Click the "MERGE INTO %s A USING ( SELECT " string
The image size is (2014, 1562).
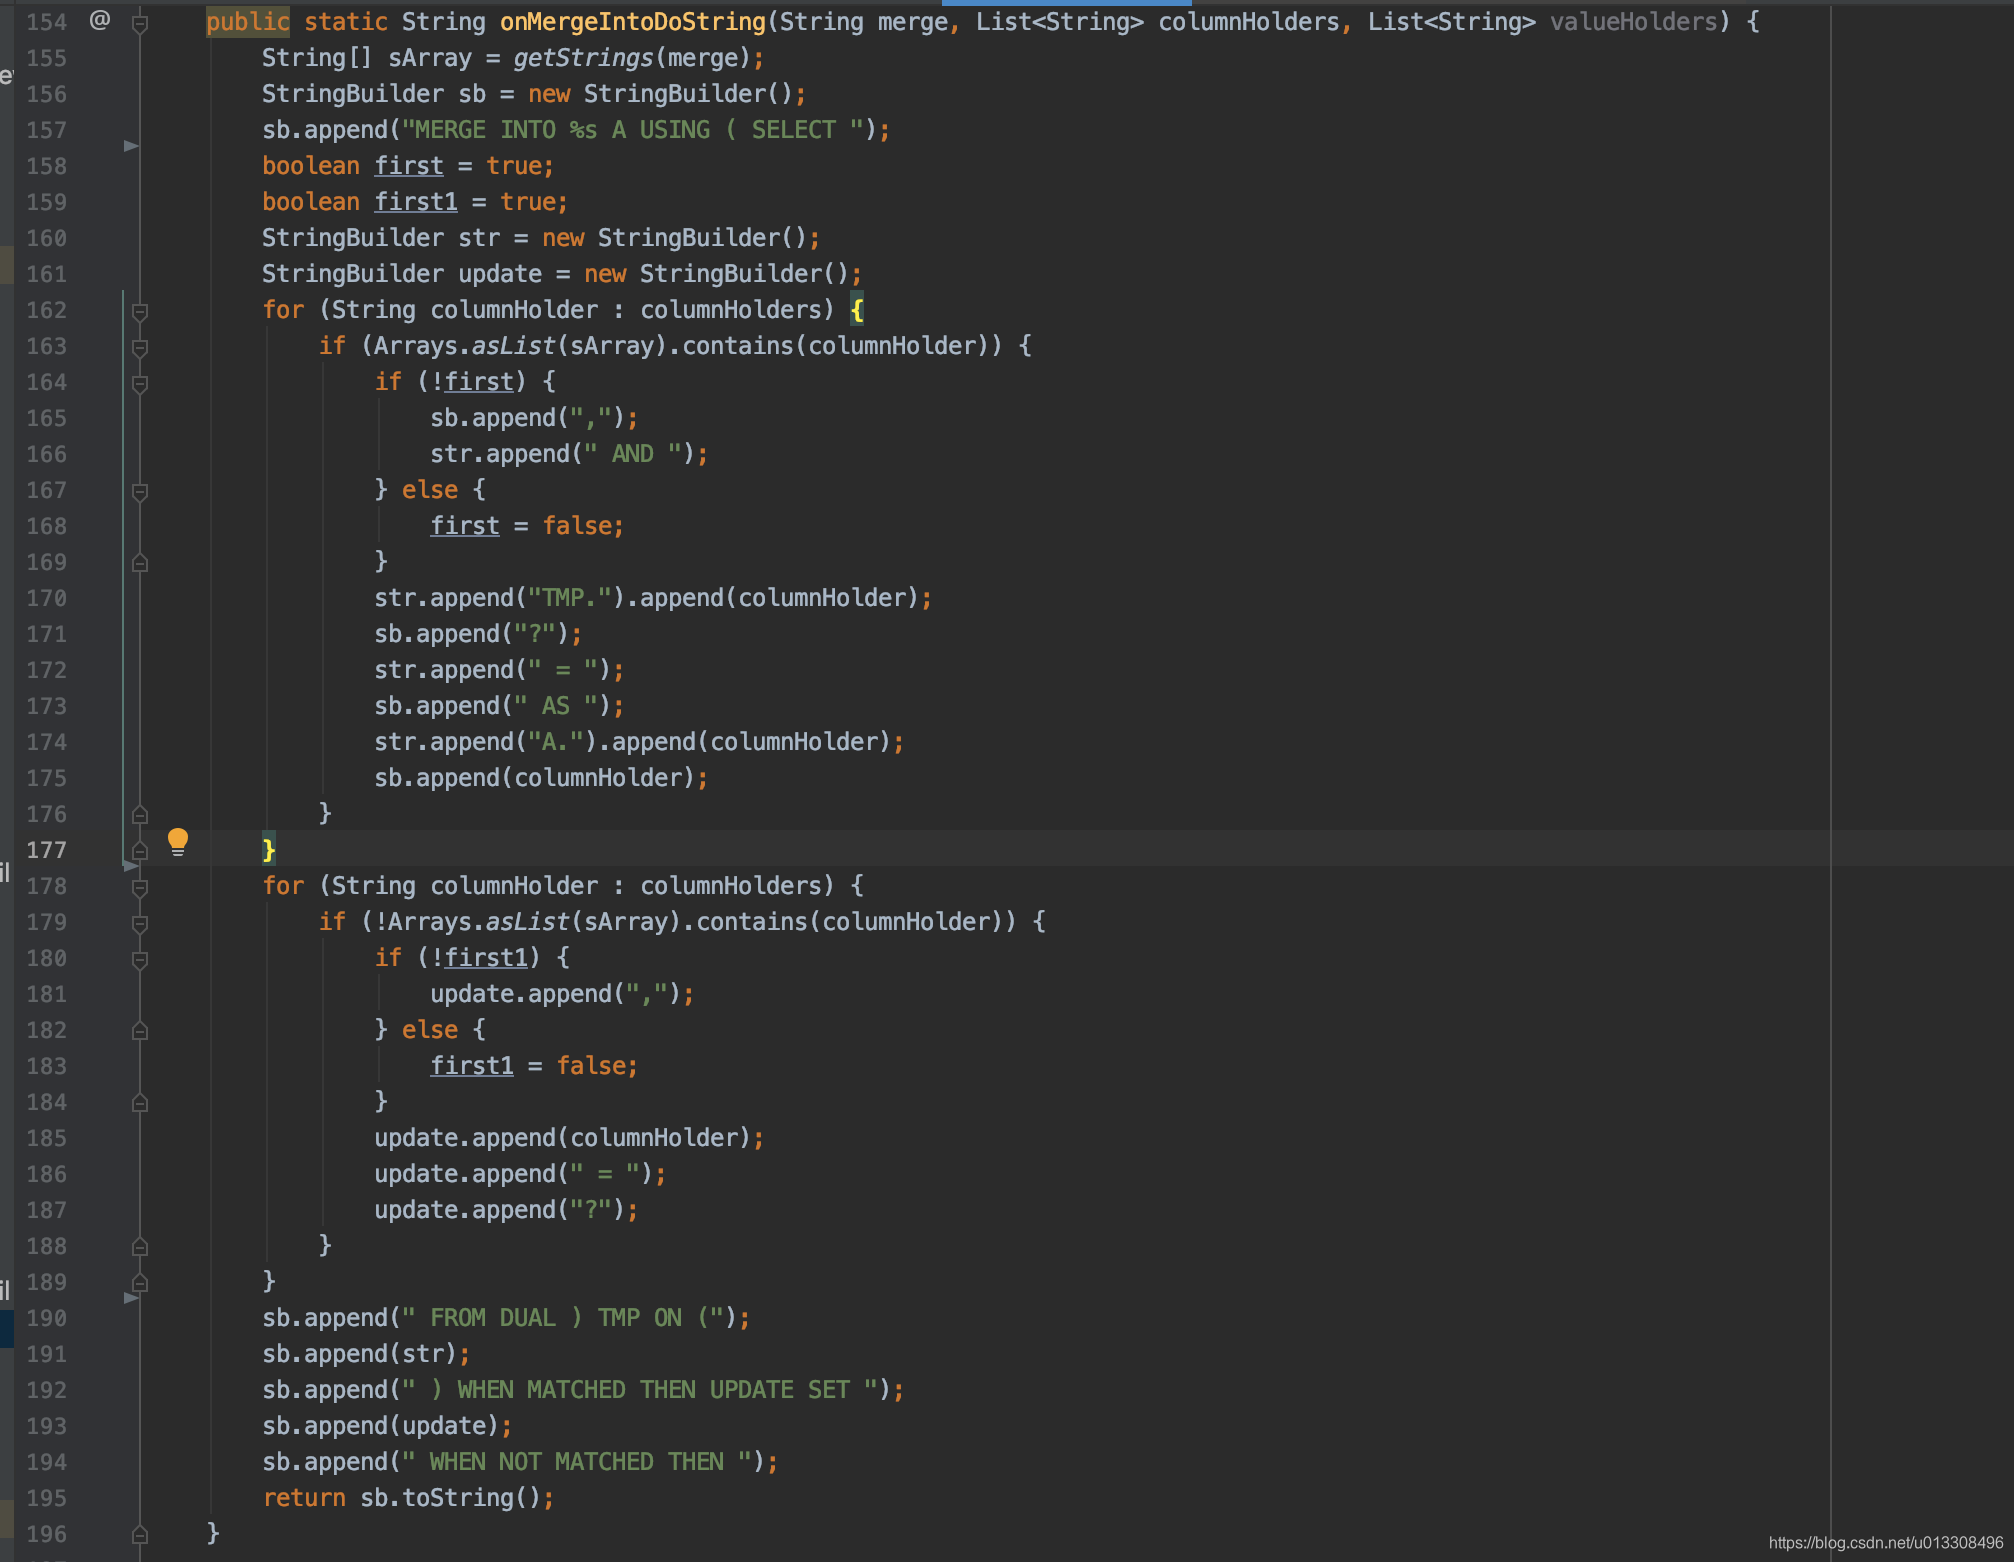click(x=633, y=130)
